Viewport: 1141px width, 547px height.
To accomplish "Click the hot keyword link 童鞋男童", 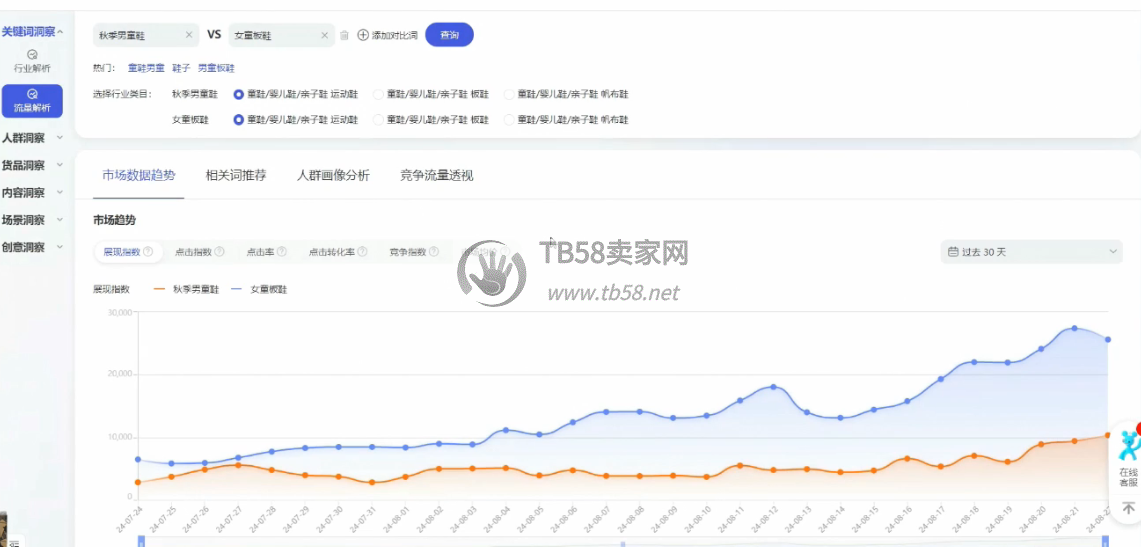I will [x=146, y=68].
